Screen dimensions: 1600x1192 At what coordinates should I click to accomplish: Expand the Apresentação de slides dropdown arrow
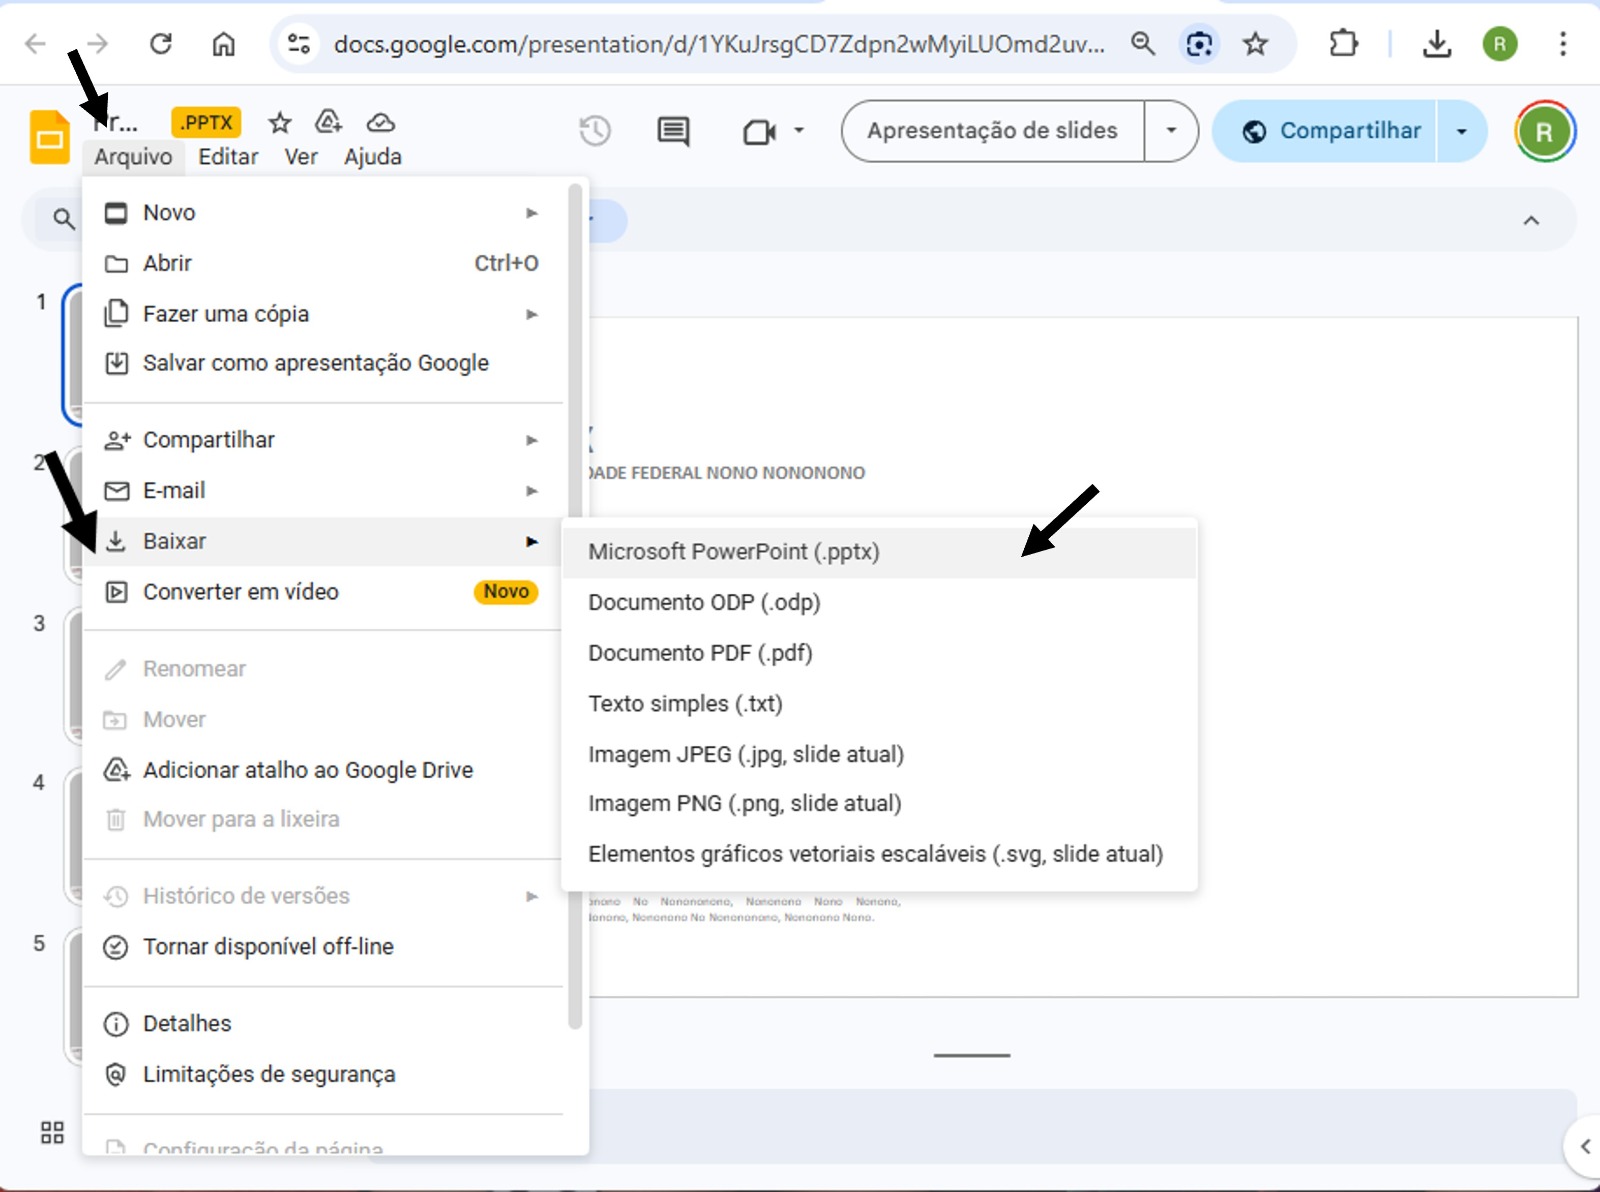pyautogui.click(x=1171, y=131)
